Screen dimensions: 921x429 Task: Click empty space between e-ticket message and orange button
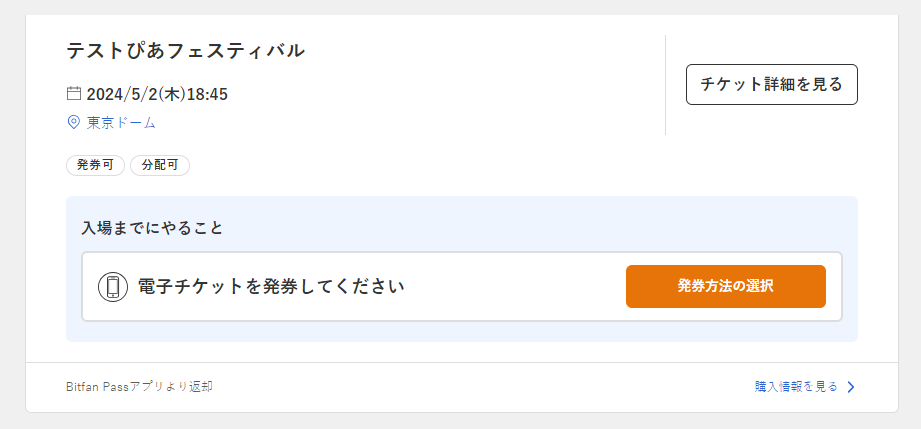tap(515, 287)
